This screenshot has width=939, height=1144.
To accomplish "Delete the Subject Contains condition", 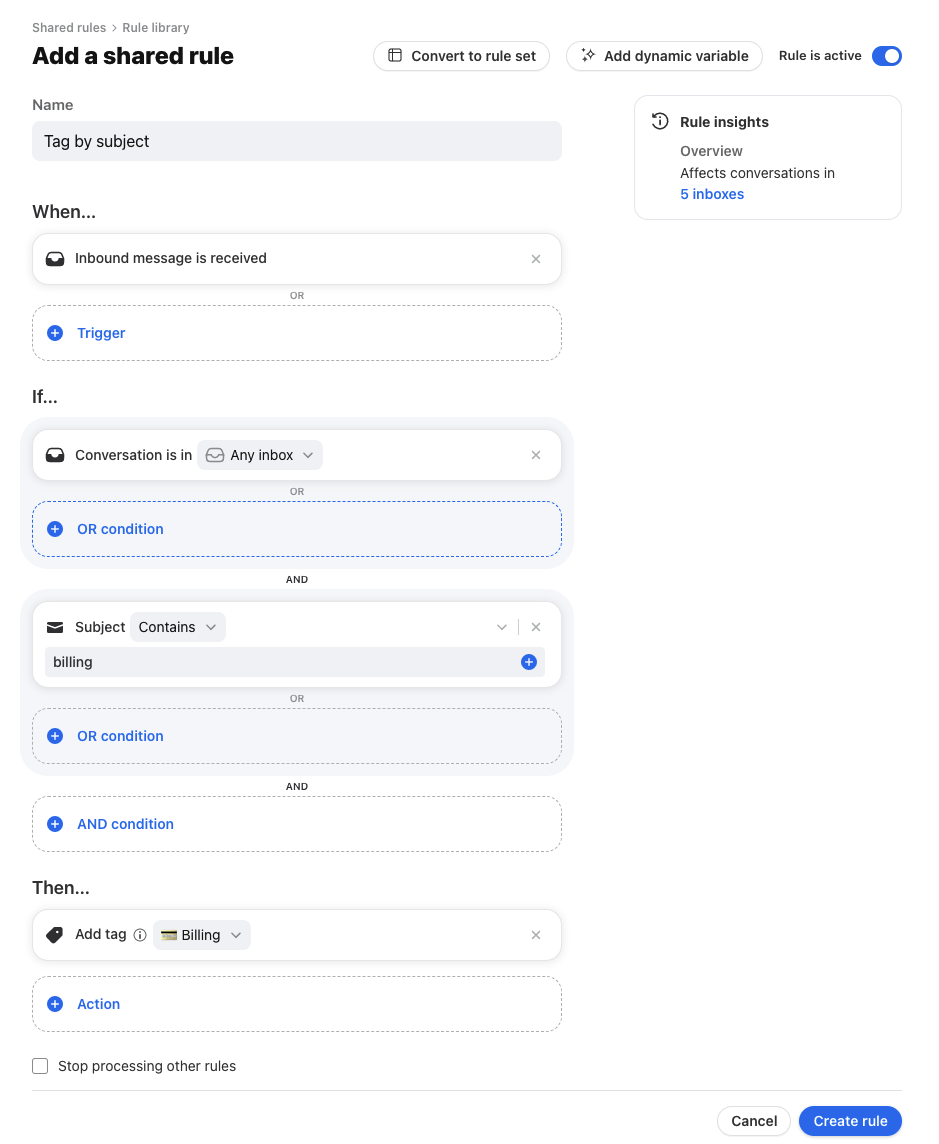I will coord(536,627).
